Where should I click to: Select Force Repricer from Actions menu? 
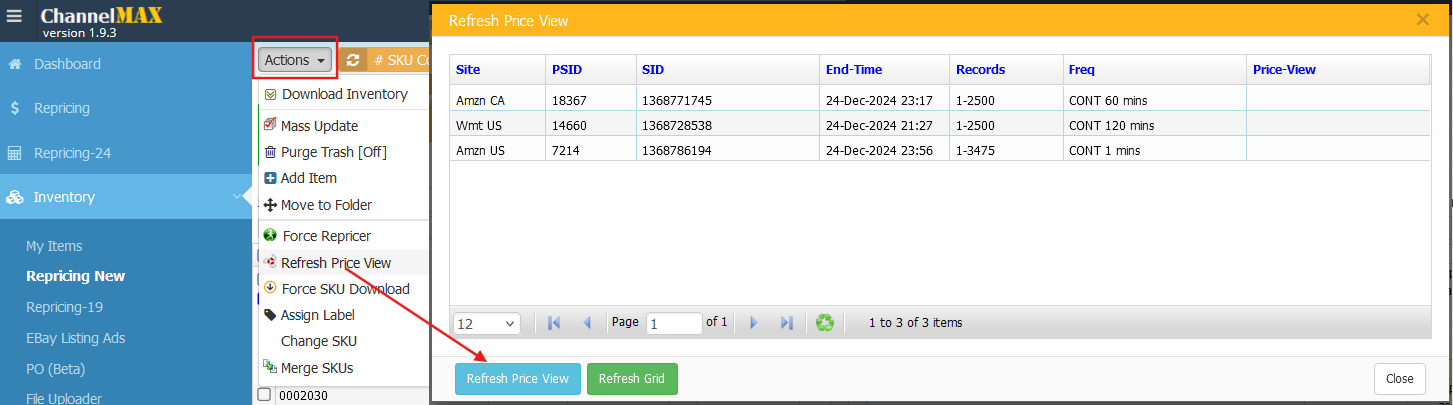point(326,236)
